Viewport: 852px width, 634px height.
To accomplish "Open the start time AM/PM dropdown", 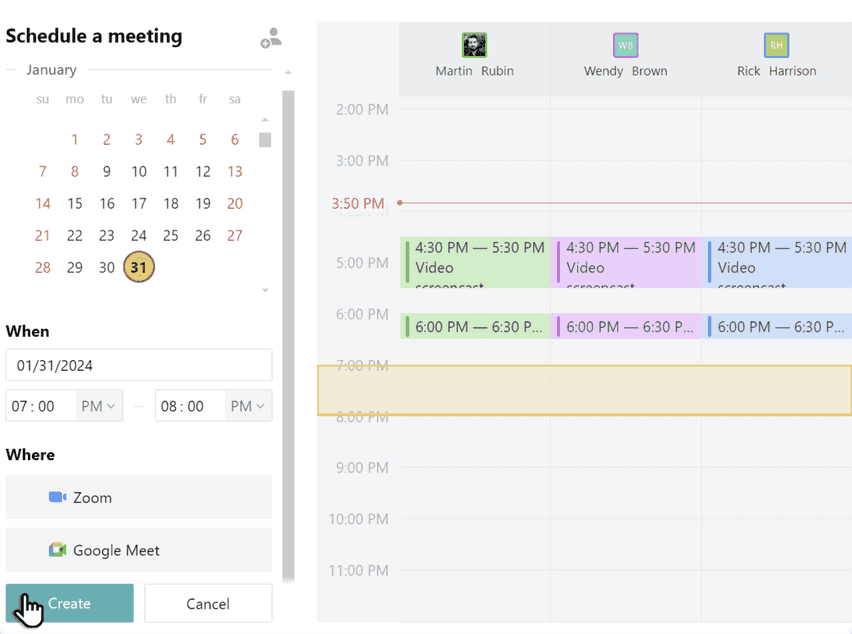I will 100,406.
